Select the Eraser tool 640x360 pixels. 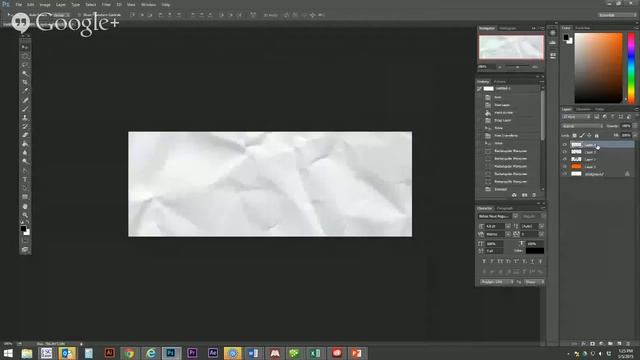tap(25, 135)
